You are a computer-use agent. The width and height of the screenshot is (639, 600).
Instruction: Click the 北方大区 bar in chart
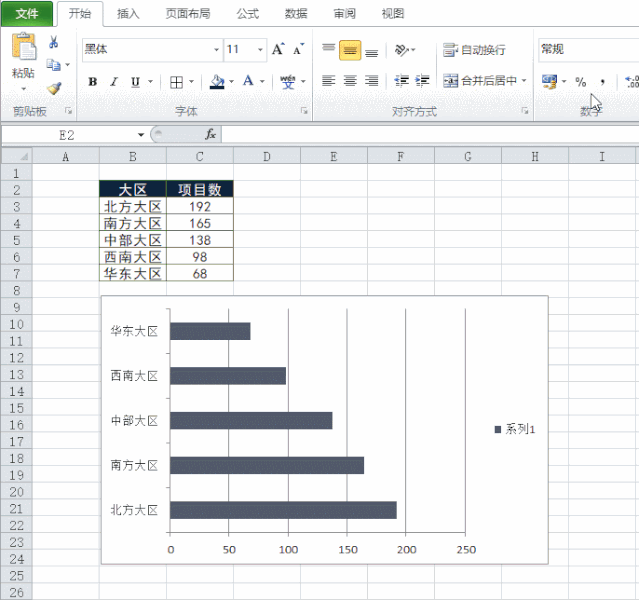[x=283, y=510]
